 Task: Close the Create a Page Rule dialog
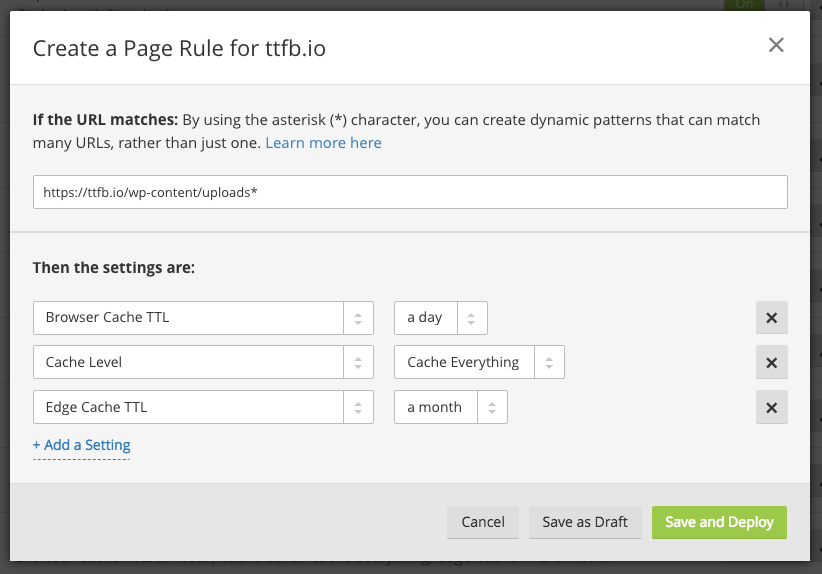point(776,45)
